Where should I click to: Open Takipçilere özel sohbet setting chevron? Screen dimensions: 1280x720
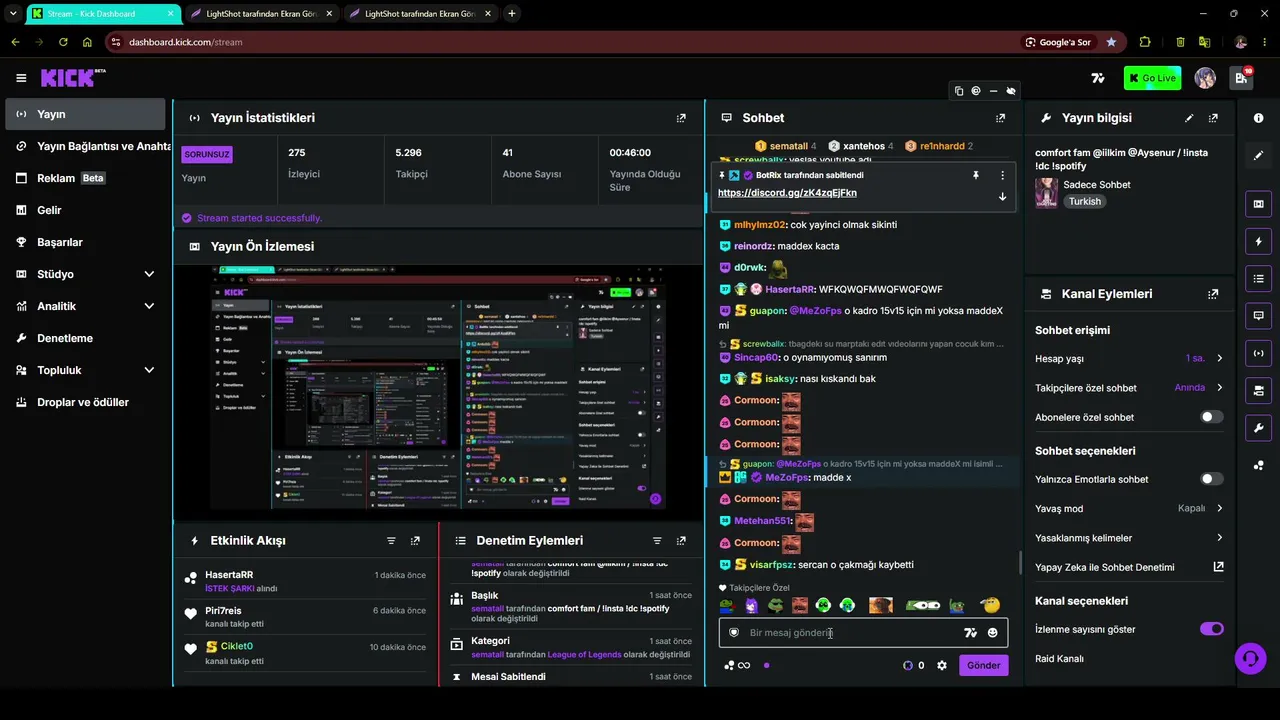(x=1219, y=387)
